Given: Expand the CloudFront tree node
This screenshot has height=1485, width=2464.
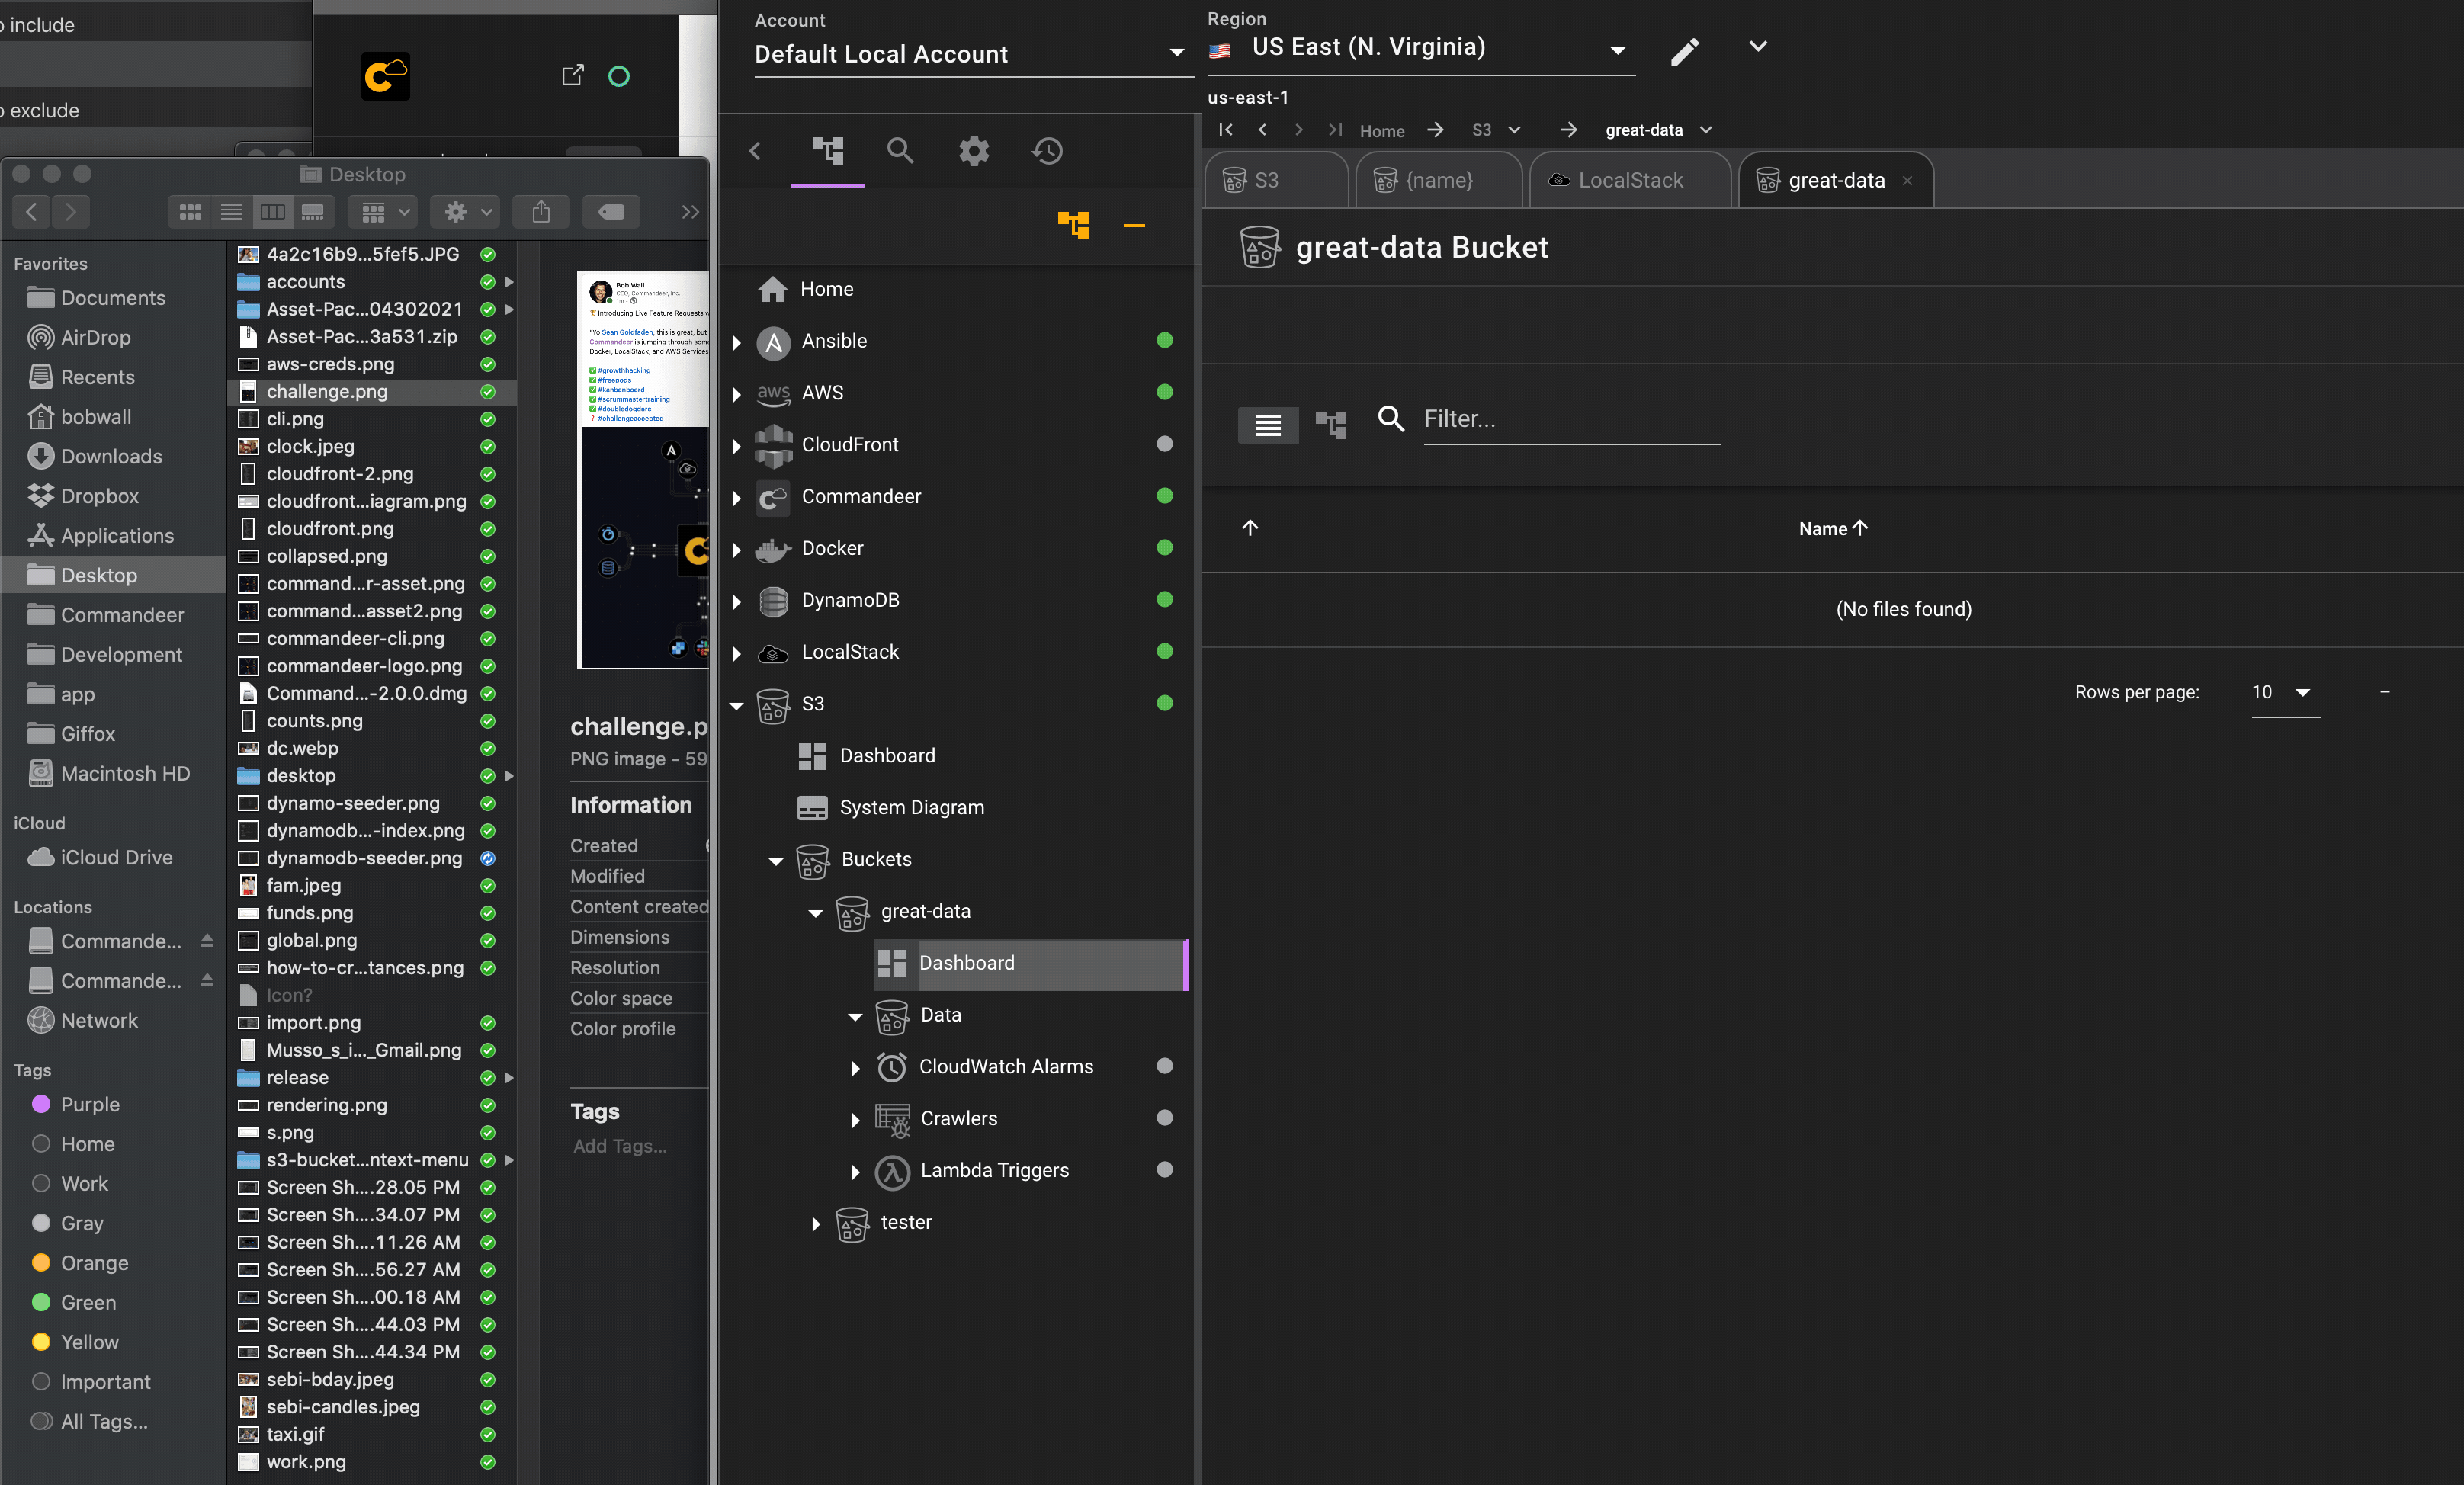Looking at the screenshot, I should click(x=737, y=446).
